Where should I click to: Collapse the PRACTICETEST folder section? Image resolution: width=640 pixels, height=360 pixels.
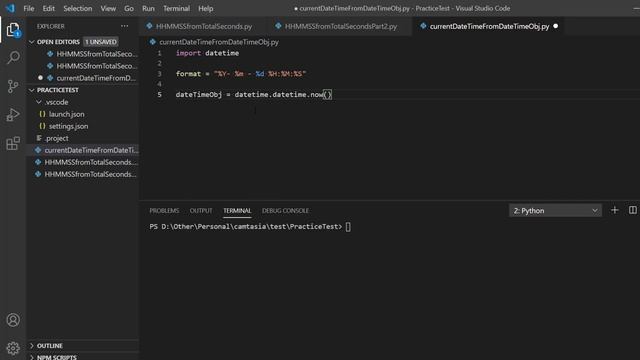click(31, 90)
